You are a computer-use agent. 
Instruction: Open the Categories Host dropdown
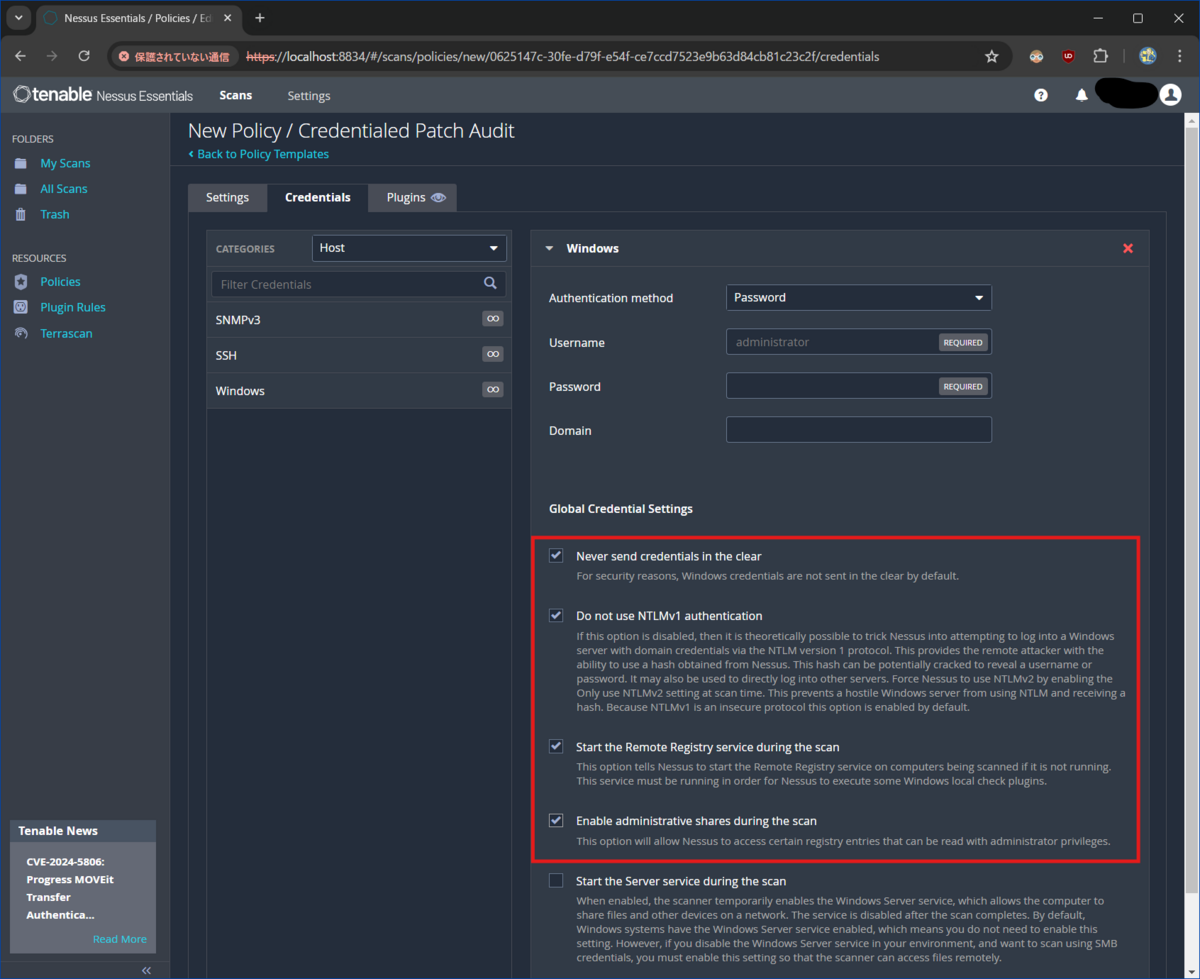point(409,248)
